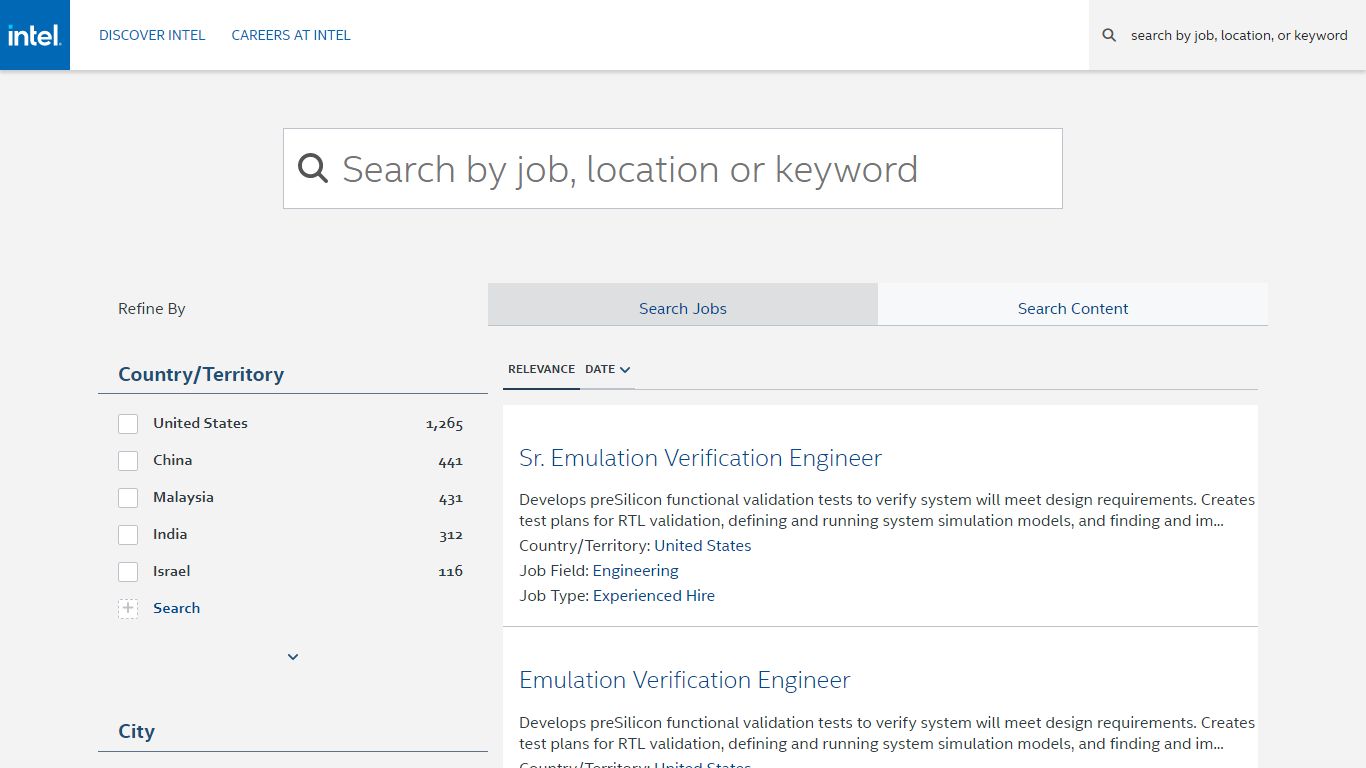Click the Engineering job field link
The width and height of the screenshot is (1366, 768).
pos(636,571)
